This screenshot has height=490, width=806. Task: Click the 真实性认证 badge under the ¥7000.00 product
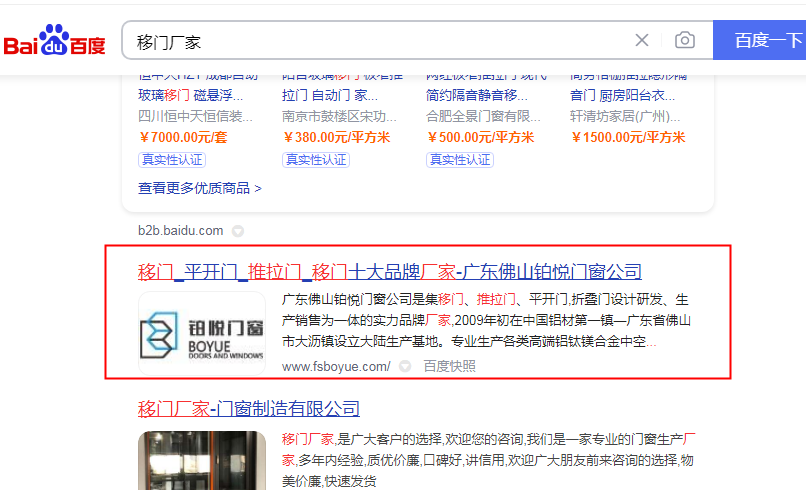pyautogui.click(x=171, y=160)
